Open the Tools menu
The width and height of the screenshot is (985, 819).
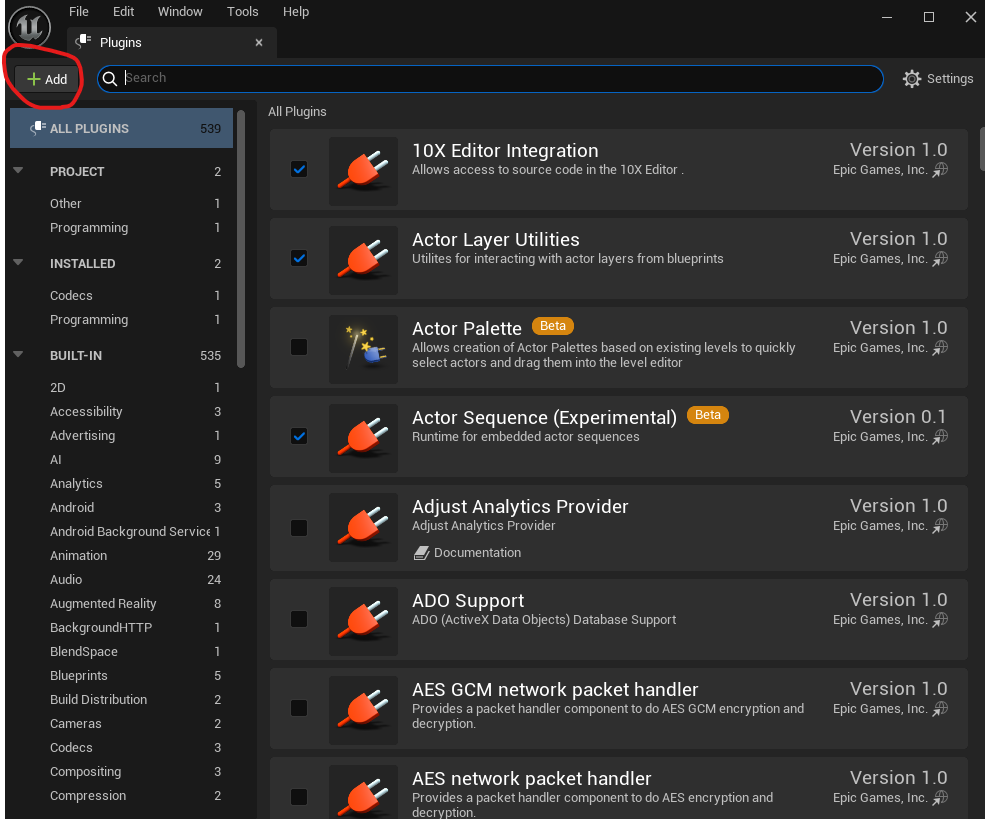tap(242, 11)
